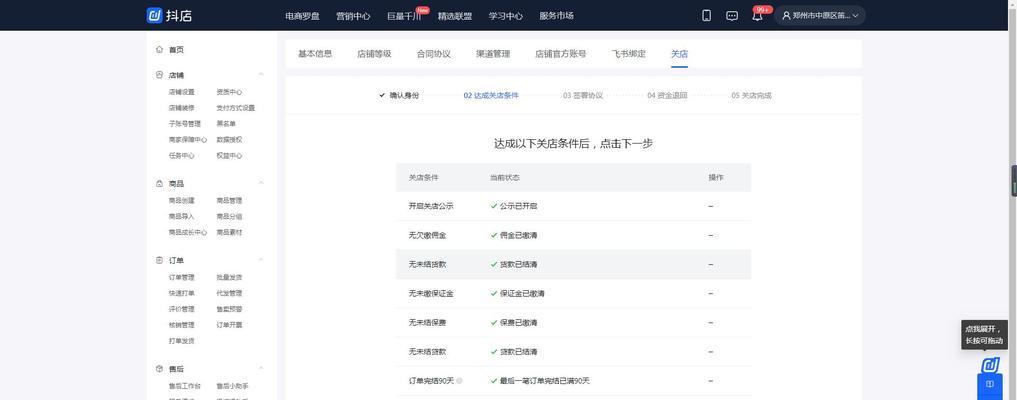Open 商家保障中心 in sidebar
This screenshot has width=1017, height=400.
pyautogui.click(x=188, y=139)
